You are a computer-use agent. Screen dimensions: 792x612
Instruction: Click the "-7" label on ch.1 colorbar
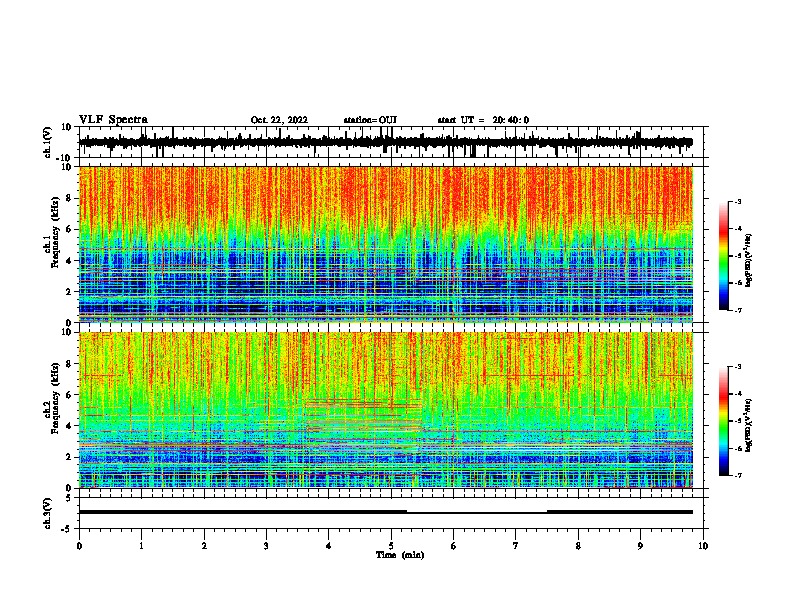click(x=738, y=310)
